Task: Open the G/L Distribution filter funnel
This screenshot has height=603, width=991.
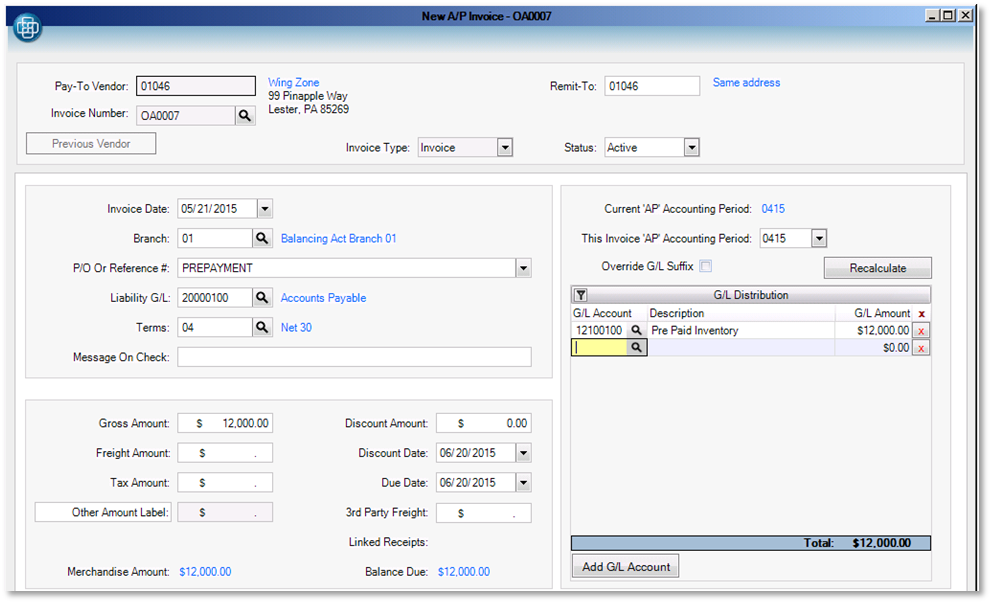Action: click(581, 295)
